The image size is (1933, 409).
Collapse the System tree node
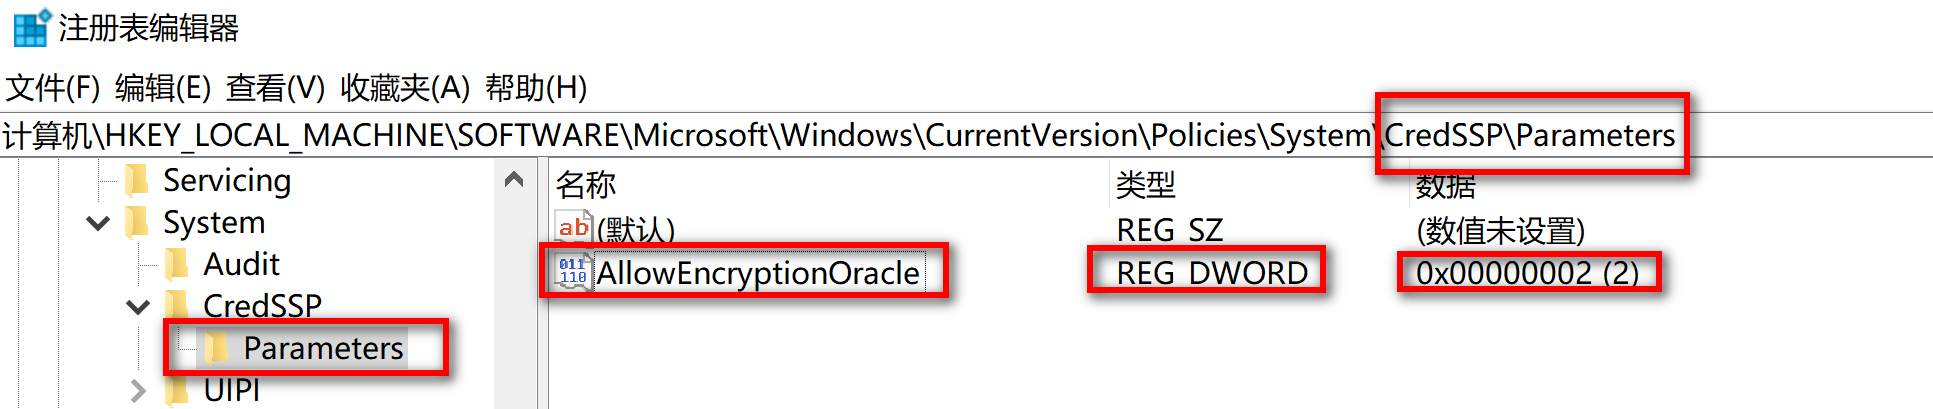pos(98,223)
